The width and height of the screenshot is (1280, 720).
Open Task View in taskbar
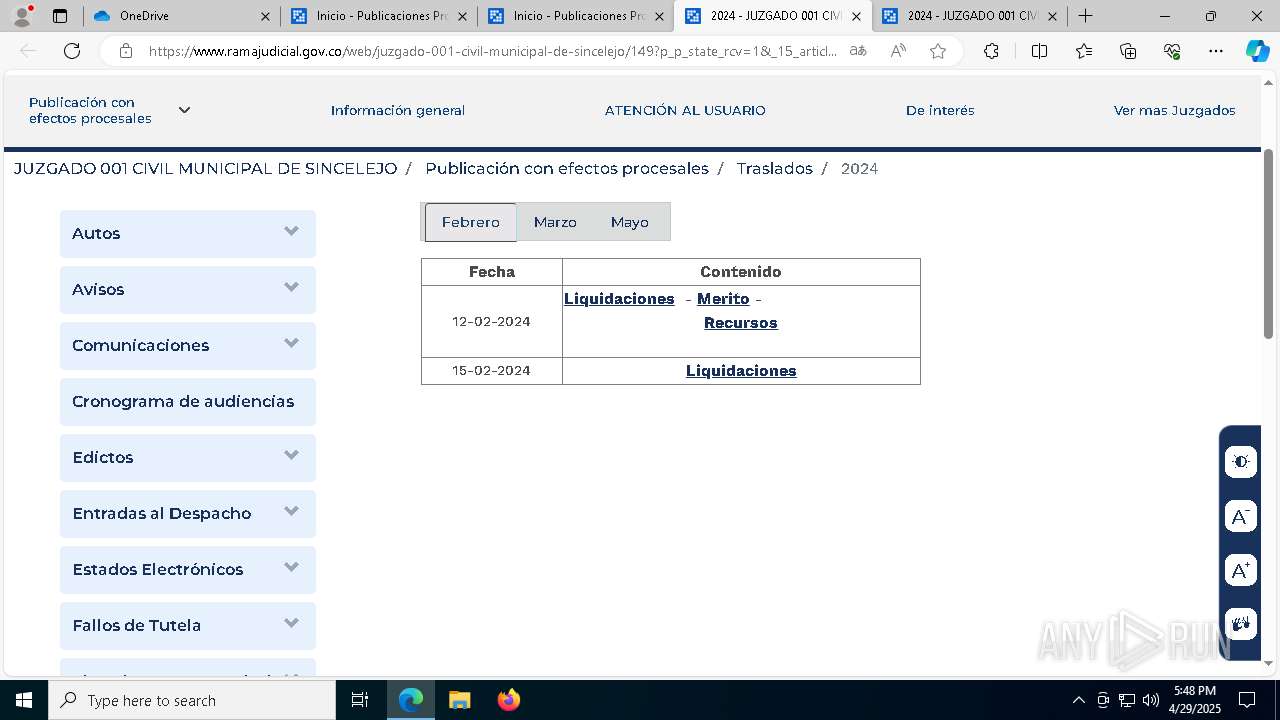pos(360,700)
